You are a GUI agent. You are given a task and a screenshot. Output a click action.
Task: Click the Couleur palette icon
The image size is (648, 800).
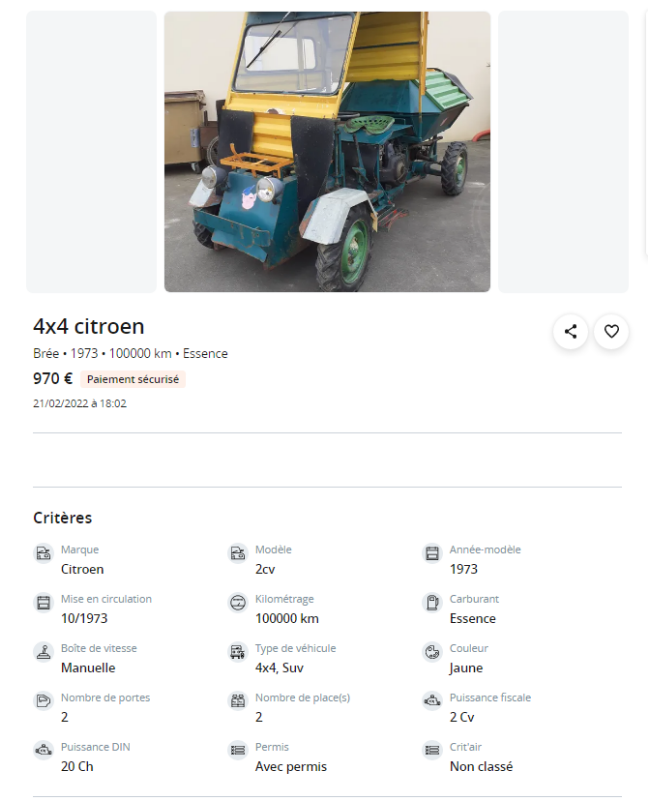(432, 652)
